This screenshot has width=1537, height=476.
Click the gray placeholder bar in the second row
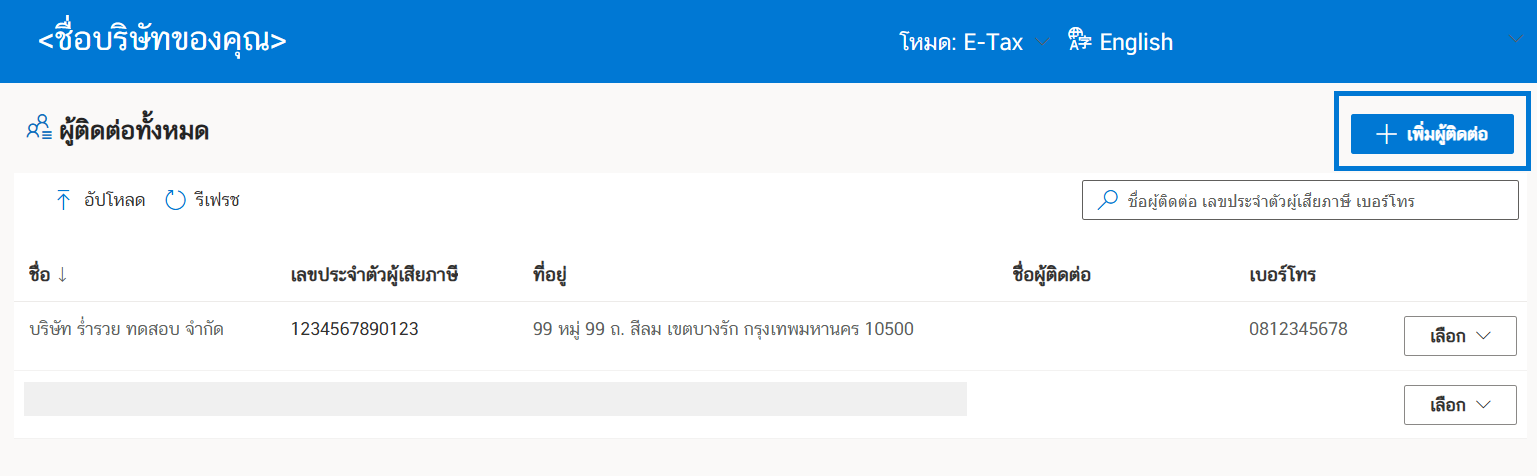[495, 398]
